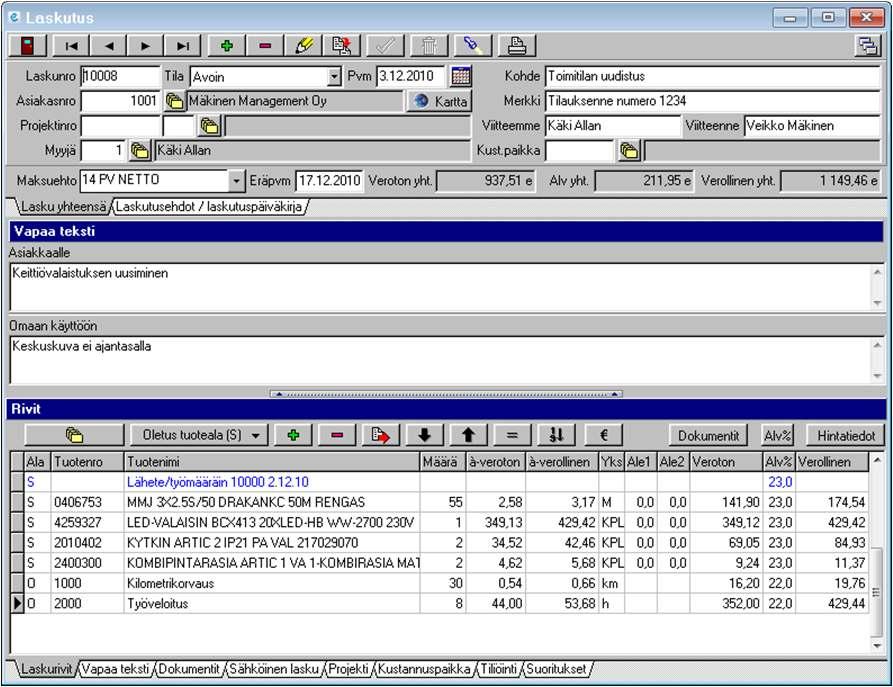
Task: Click the euro symbol button
Action: click(604, 435)
